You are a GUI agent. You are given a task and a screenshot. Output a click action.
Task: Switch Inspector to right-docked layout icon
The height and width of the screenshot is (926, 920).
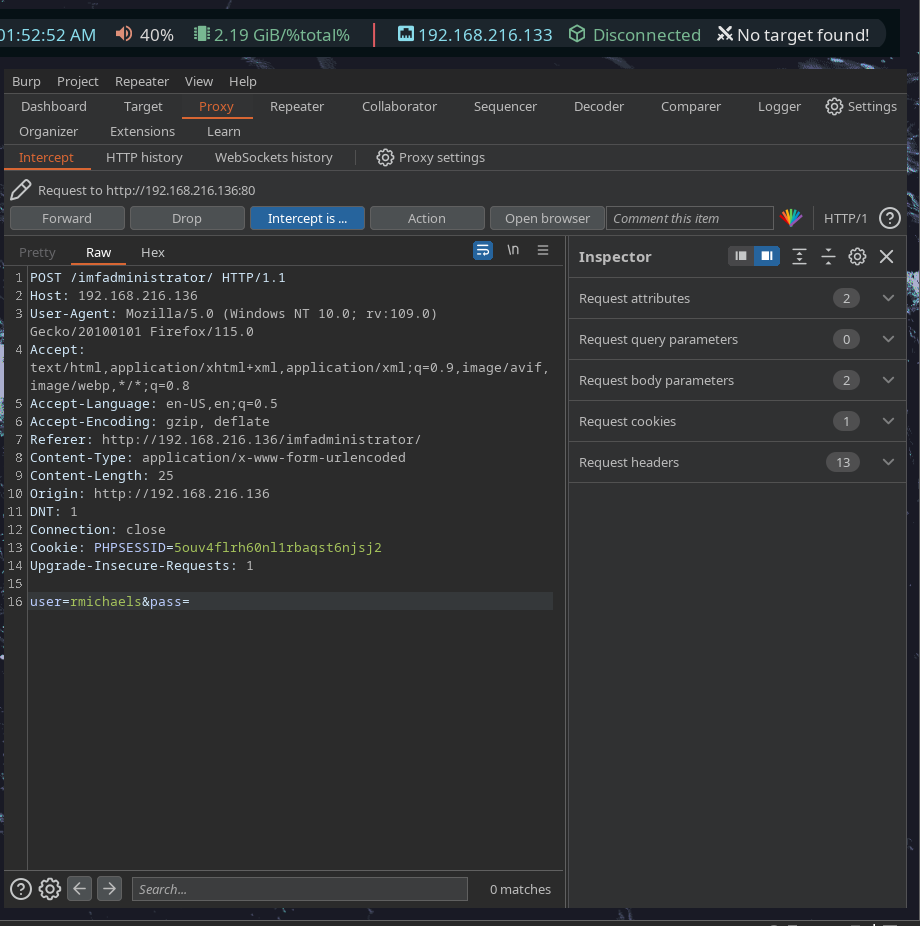(766, 256)
